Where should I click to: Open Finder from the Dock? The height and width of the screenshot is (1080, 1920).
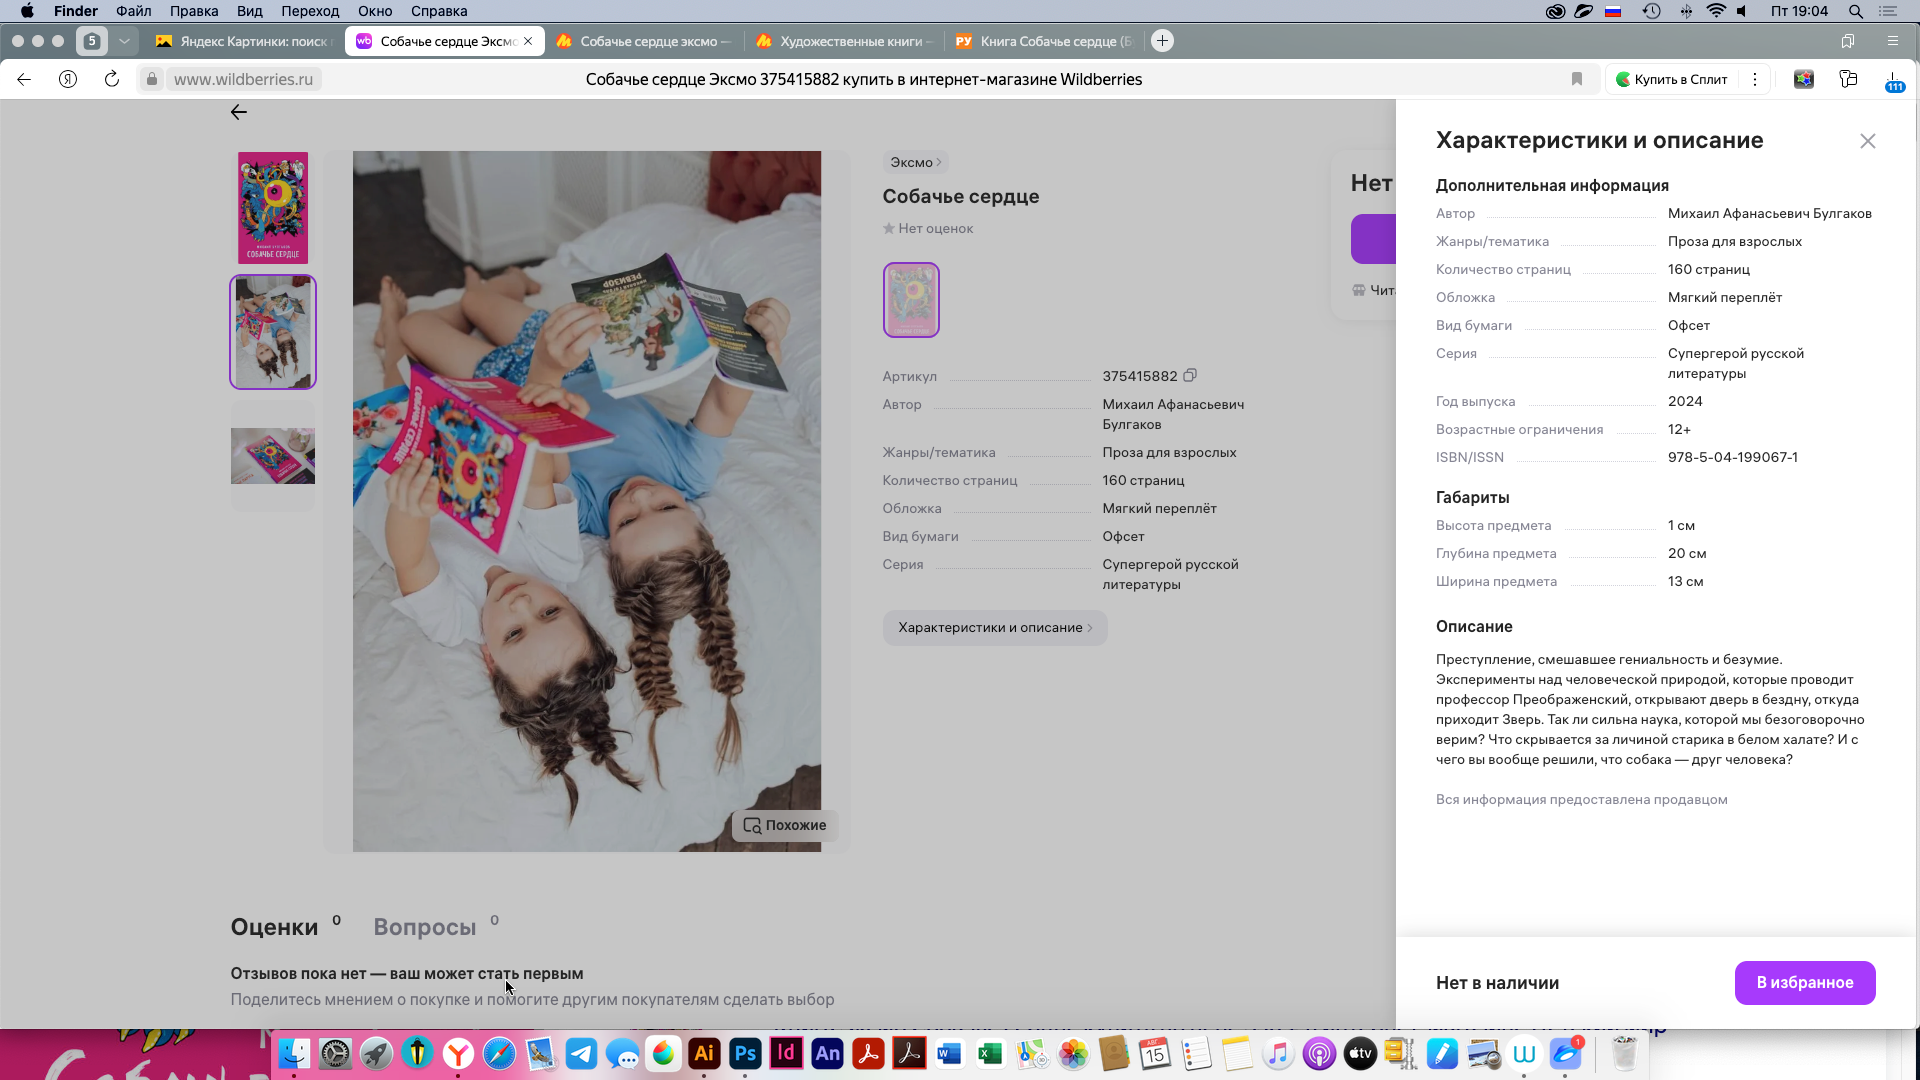pos(294,1053)
